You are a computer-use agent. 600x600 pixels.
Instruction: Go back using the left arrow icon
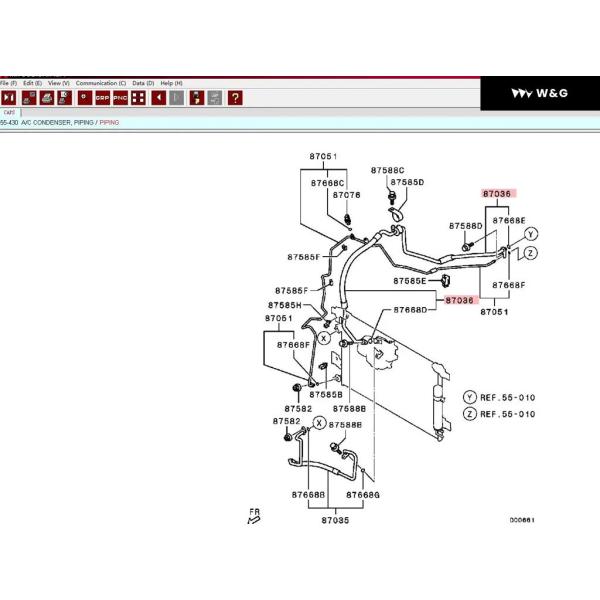tap(158, 97)
